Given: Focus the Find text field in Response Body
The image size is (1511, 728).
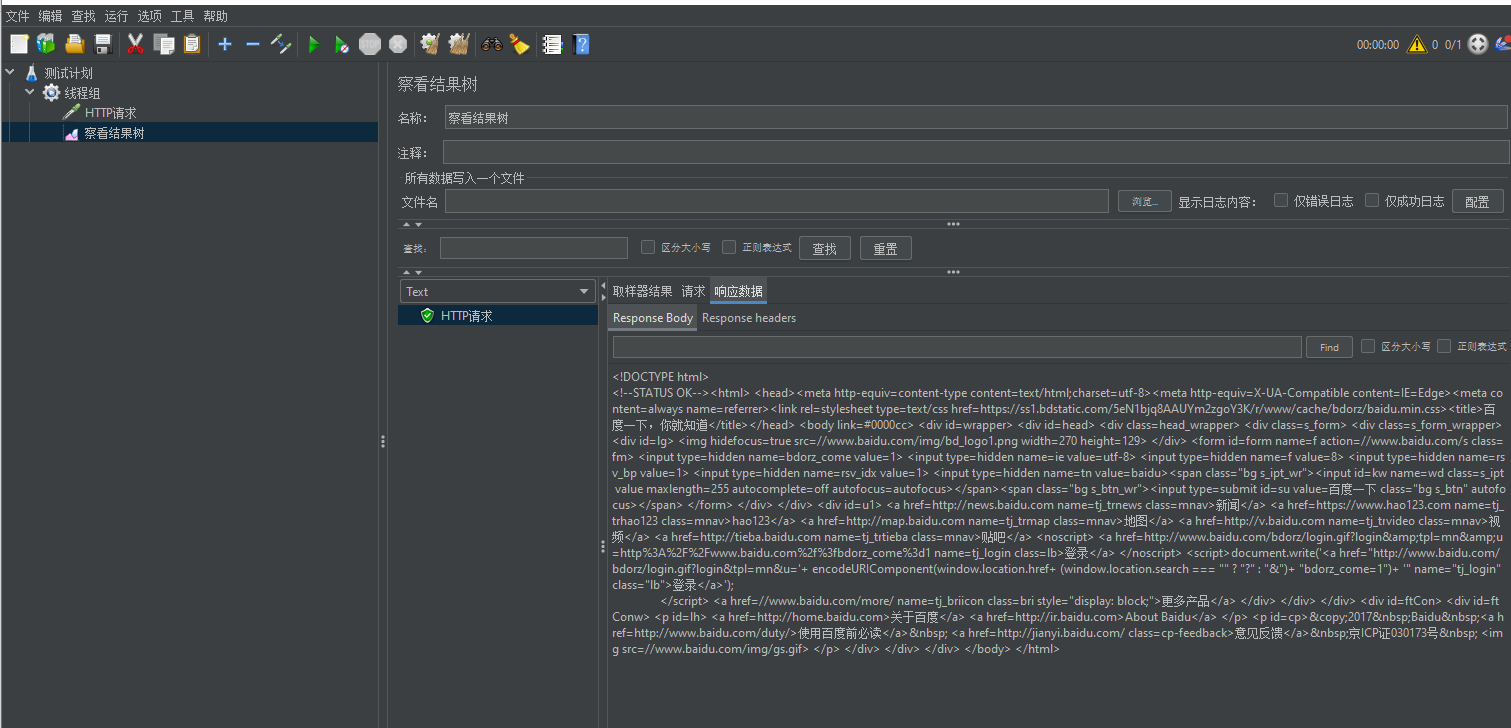Looking at the screenshot, I should point(957,347).
